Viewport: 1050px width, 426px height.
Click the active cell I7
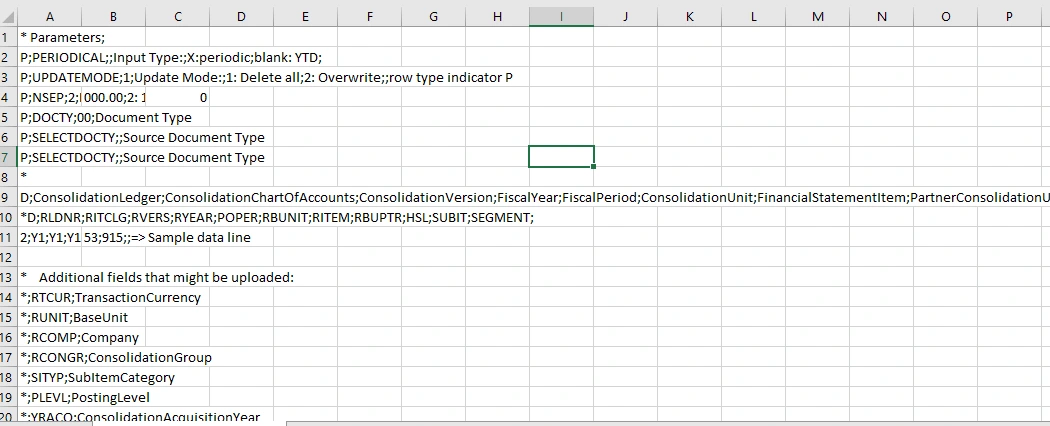click(561, 157)
